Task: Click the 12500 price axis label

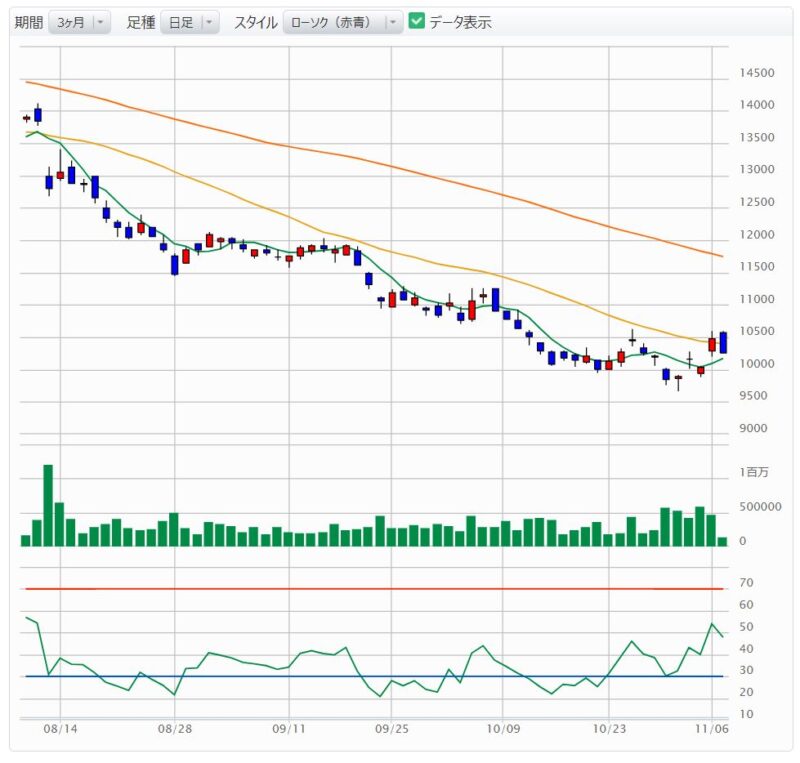Action: click(x=757, y=202)
